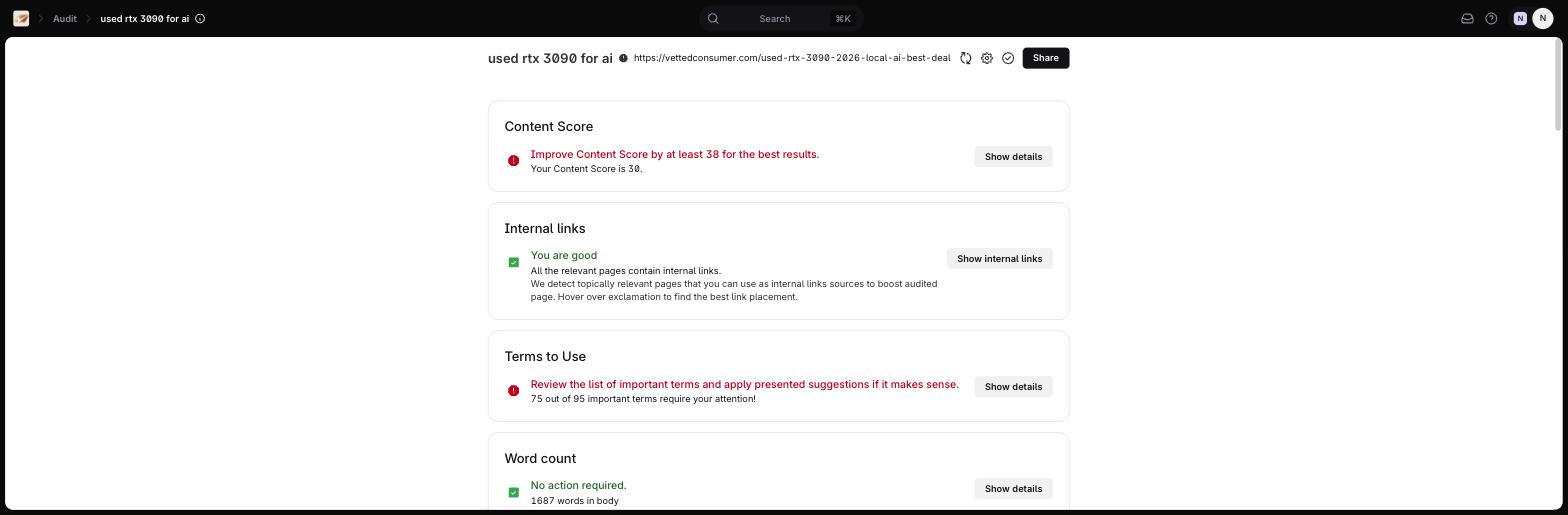Click 'All the relevant pages contain internal links.' text
Screen dimensions: 1568x515
[626, 271]
